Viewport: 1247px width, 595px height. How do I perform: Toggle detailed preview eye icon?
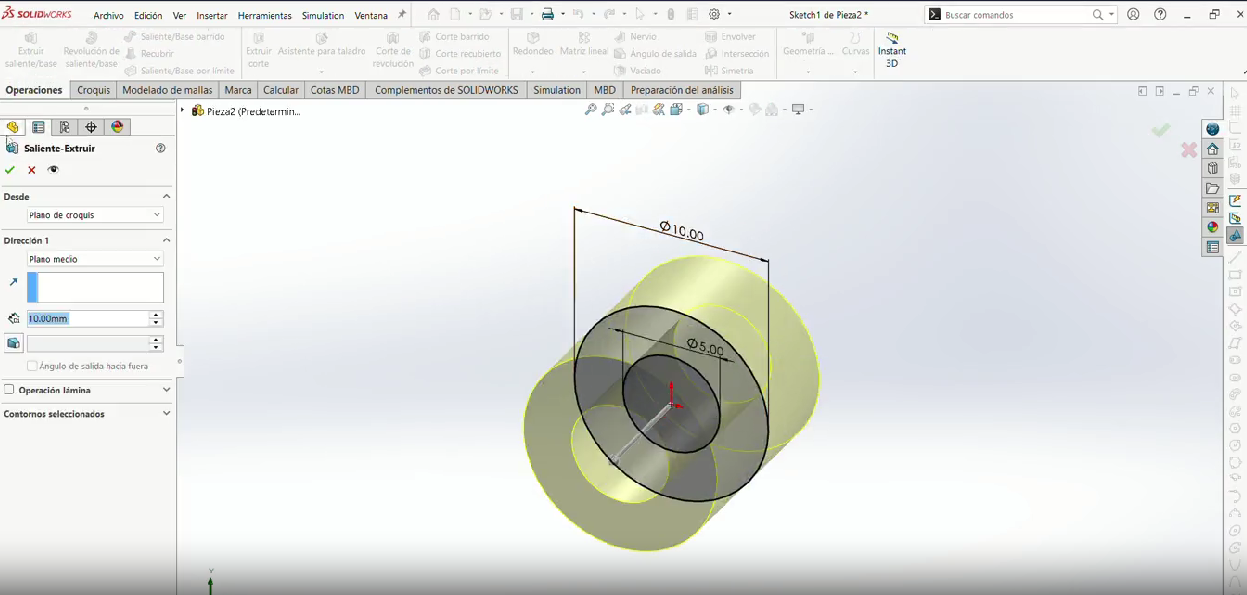click(x=53, y=170)
